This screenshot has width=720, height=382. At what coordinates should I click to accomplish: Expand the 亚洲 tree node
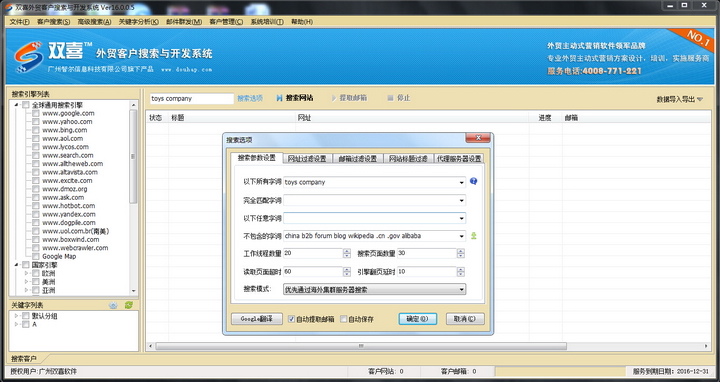[26, 290]
